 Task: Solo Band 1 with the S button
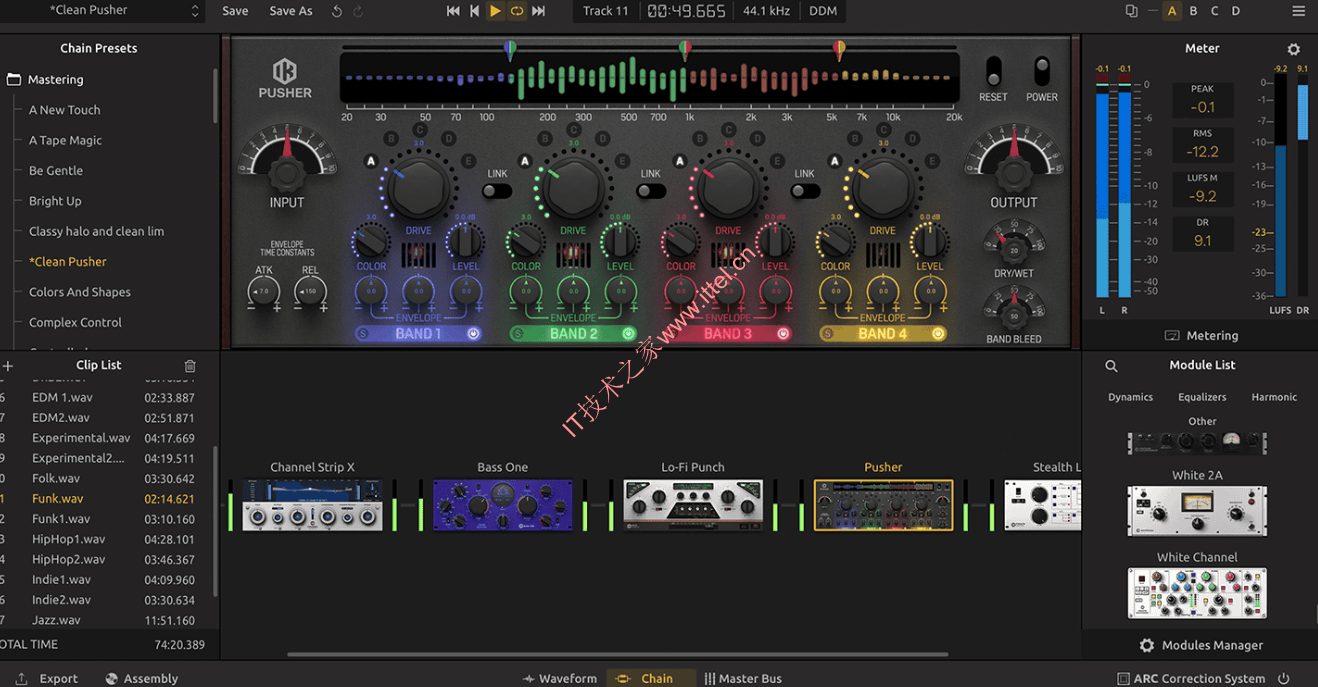(363, 333)
